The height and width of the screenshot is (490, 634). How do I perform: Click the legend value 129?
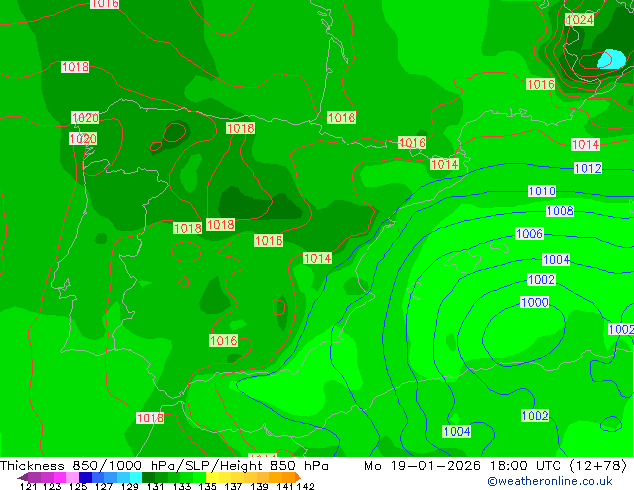tap(130, 486)
